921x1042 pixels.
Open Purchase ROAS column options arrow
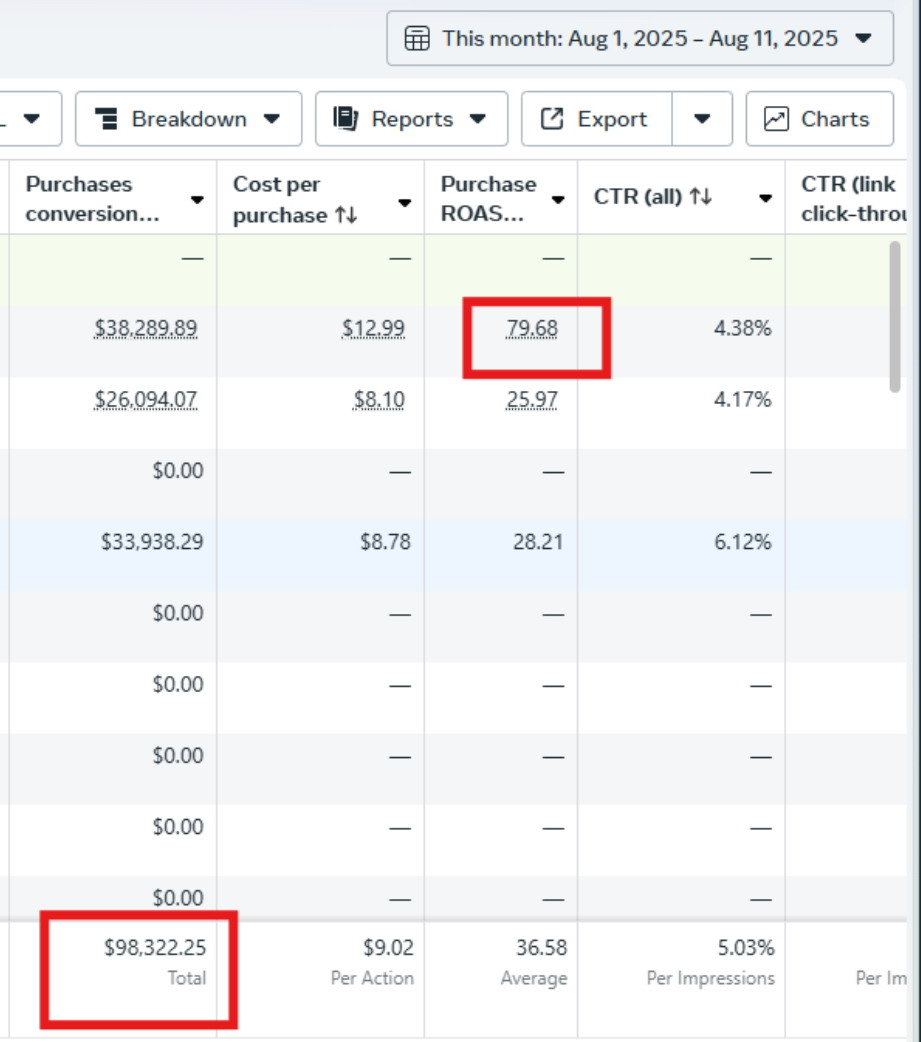(558, 200)
